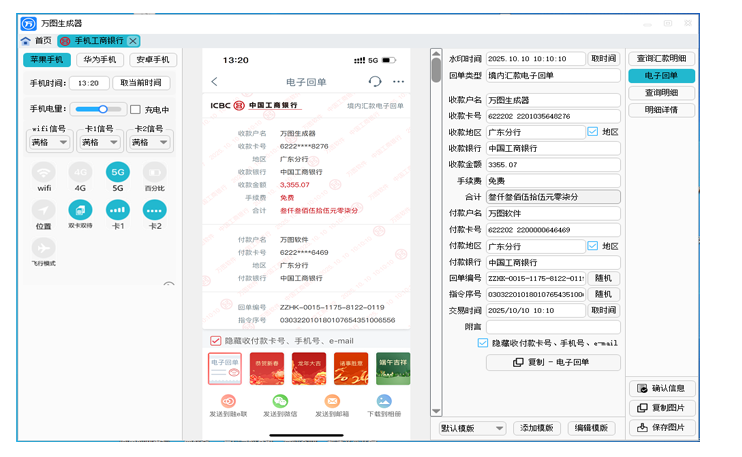Image resolution: width=742 pixels, height=457 pixels.
Task: Toggle the dual SIM (双卡双待) icon
Action: click(80, 210)
